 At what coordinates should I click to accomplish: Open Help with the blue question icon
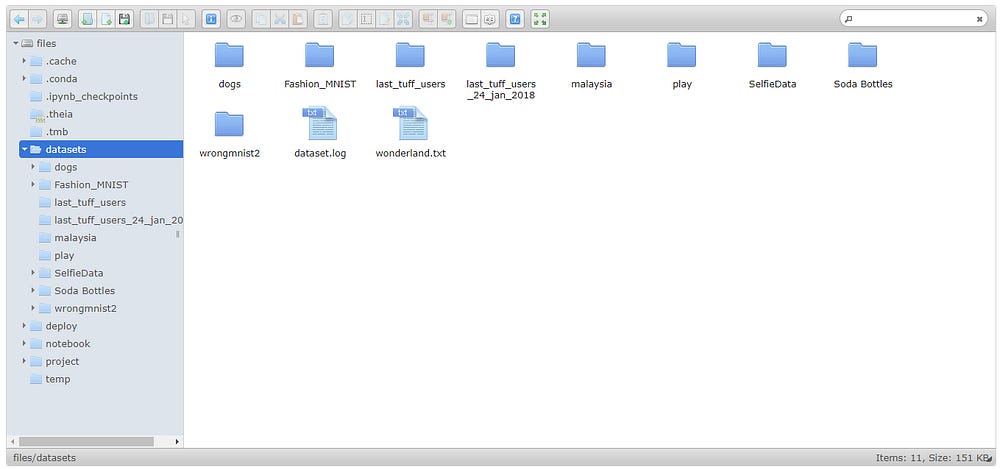coord(515,19)
